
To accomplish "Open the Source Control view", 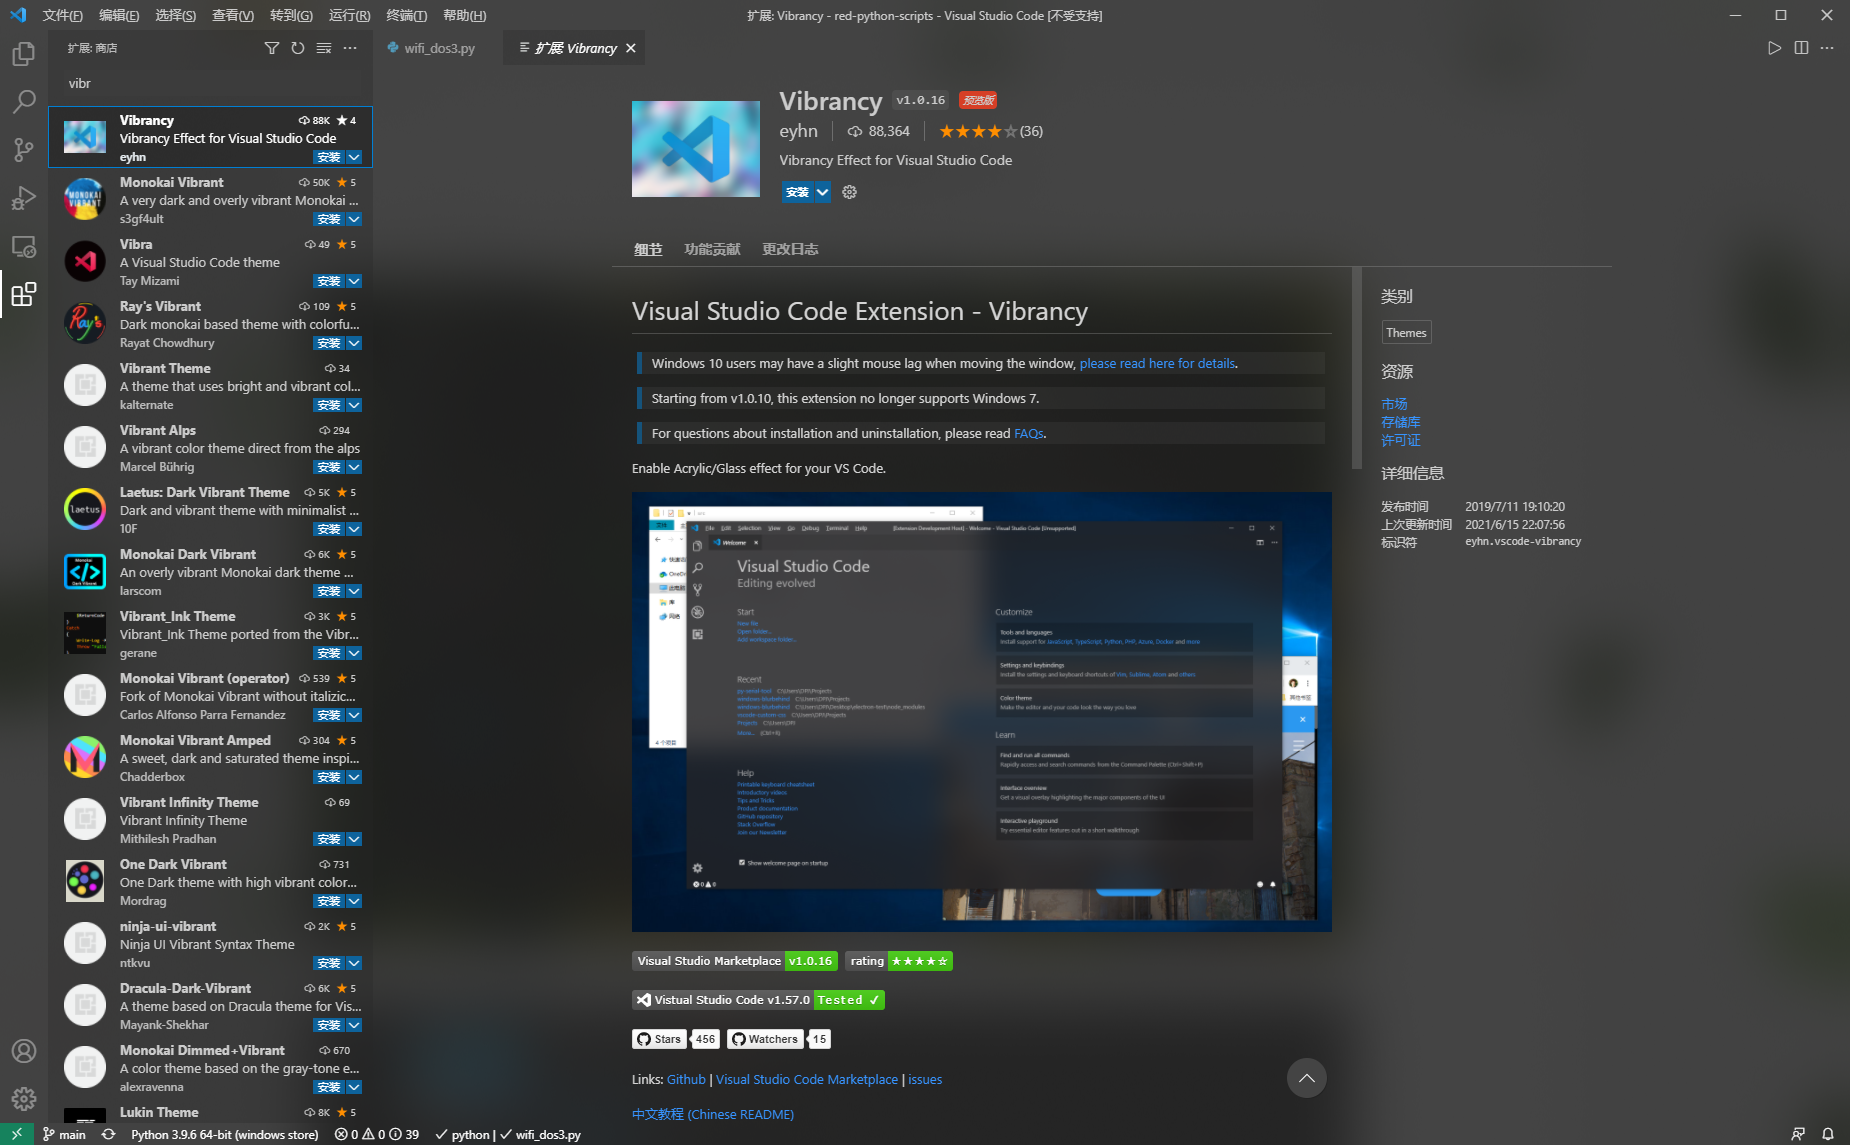I will (x=24, y=150).
